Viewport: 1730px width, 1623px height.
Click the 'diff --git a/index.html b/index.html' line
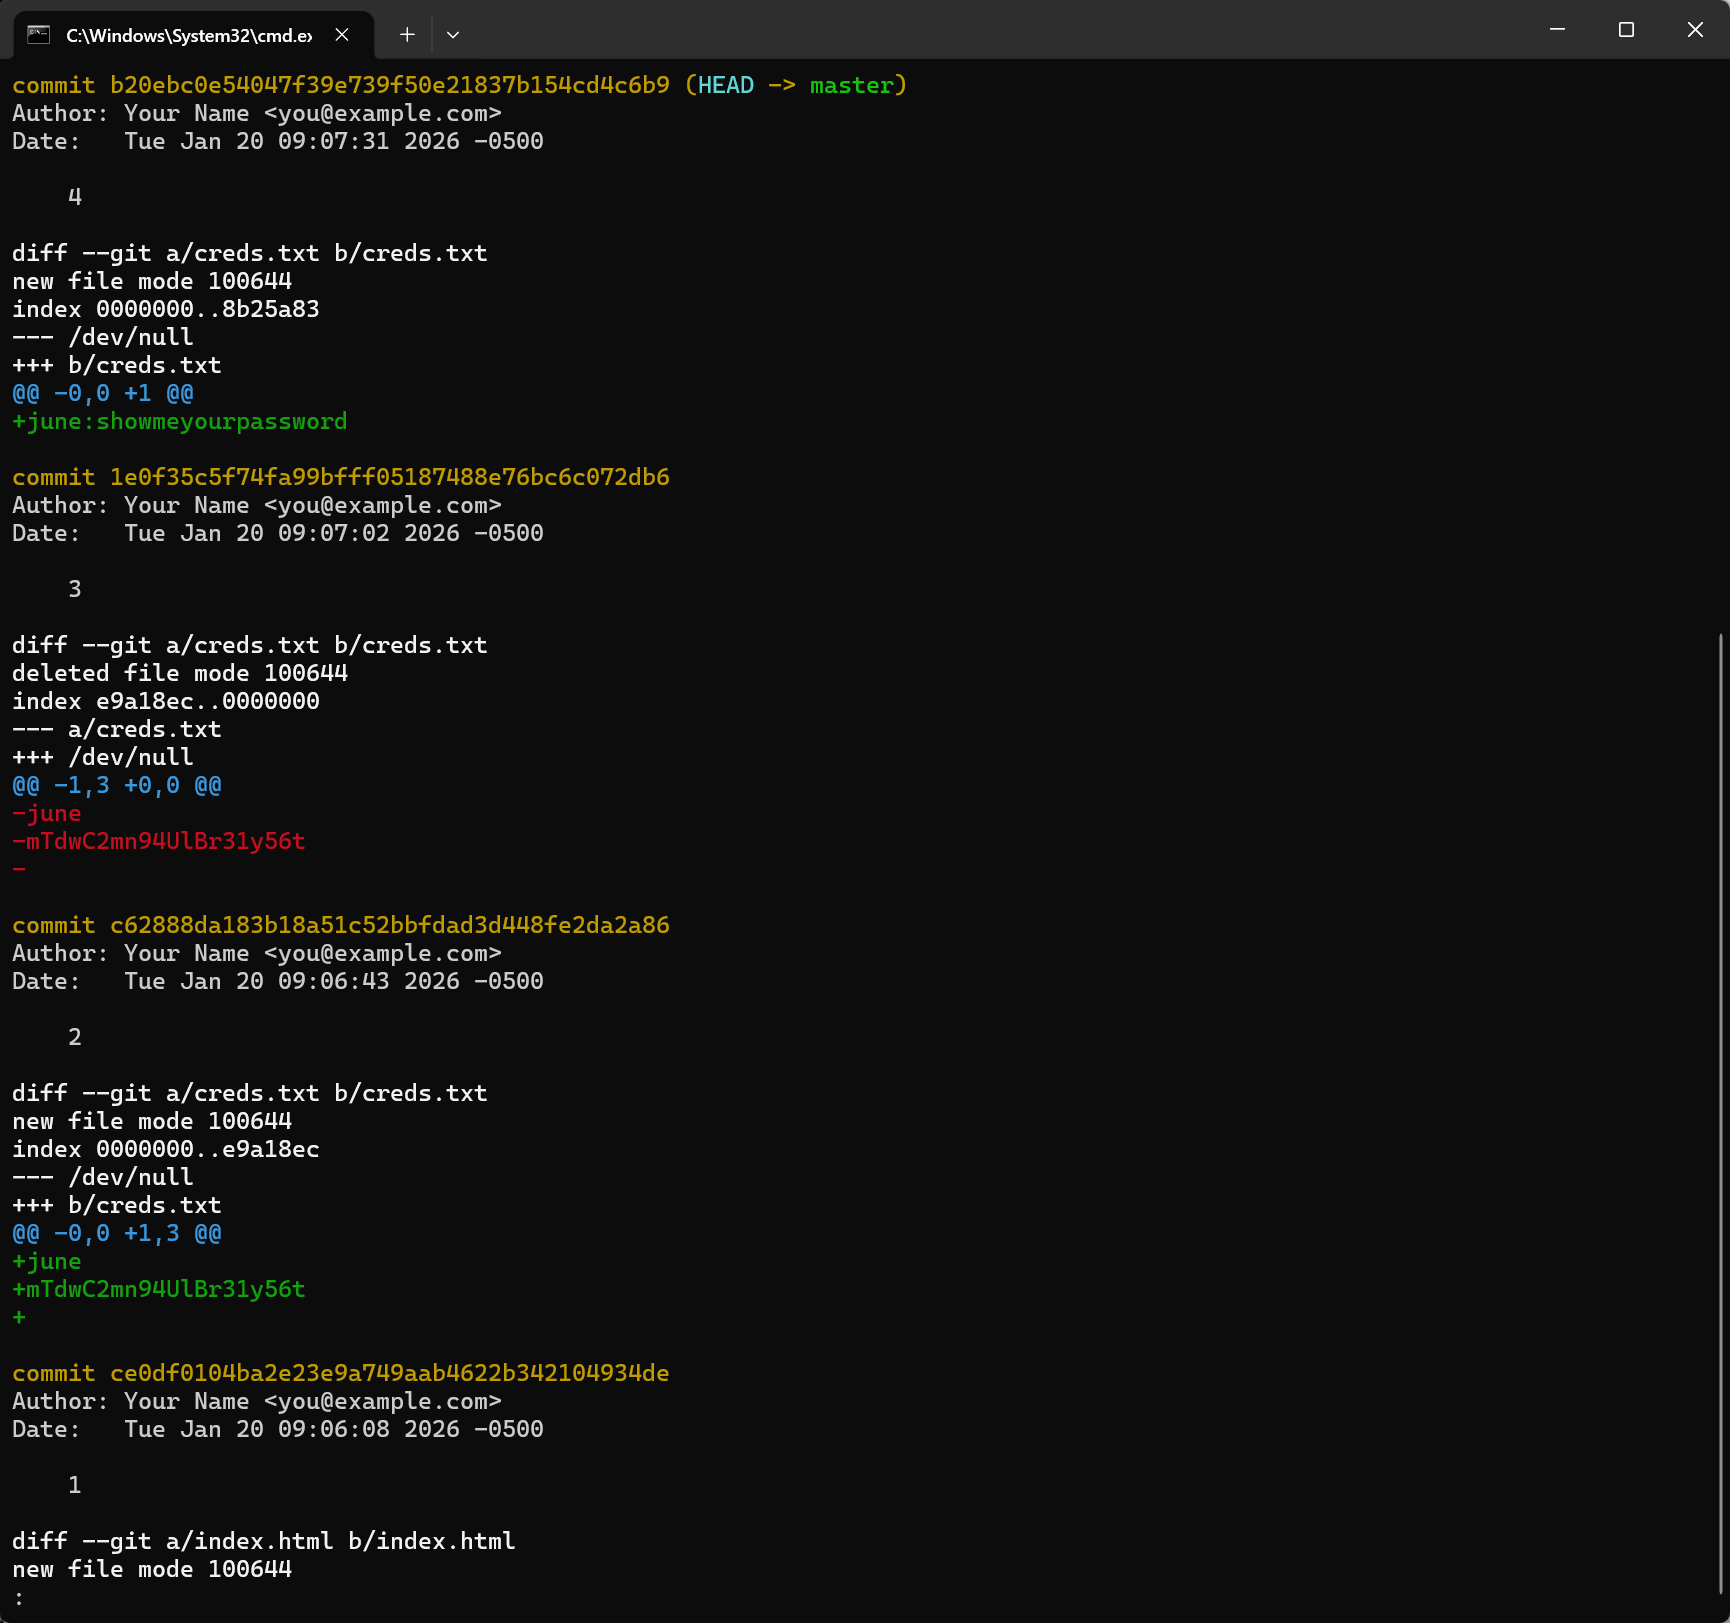click(264, 1542)
